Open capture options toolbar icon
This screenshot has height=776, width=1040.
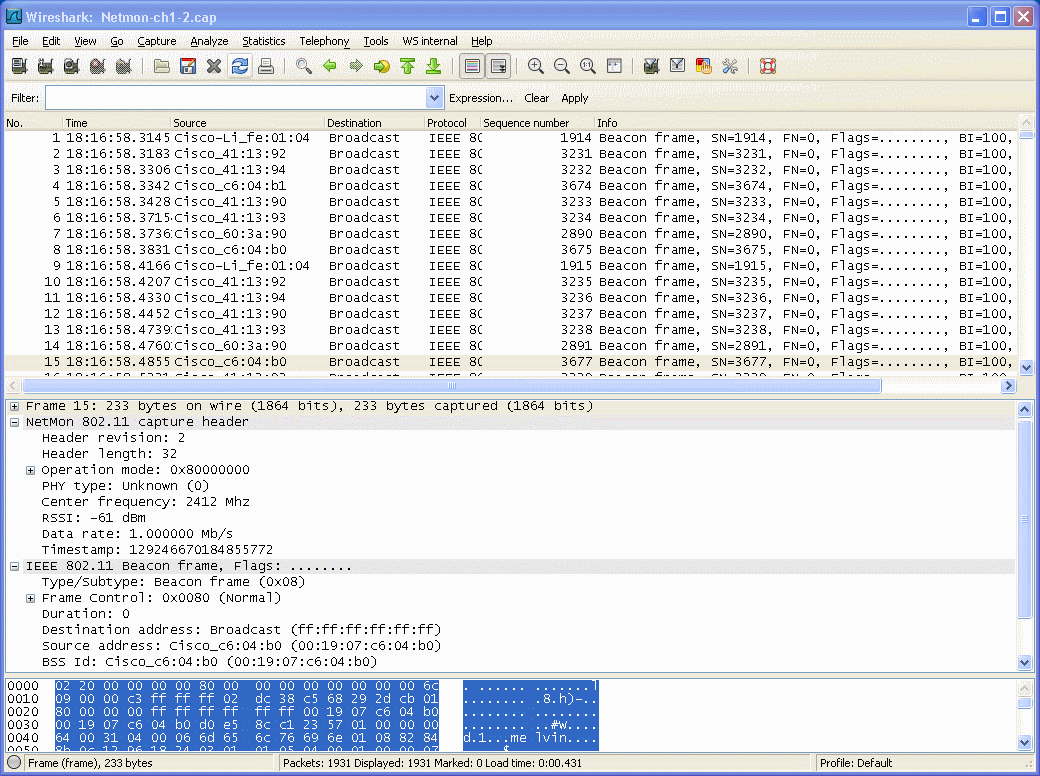point(45,66)
